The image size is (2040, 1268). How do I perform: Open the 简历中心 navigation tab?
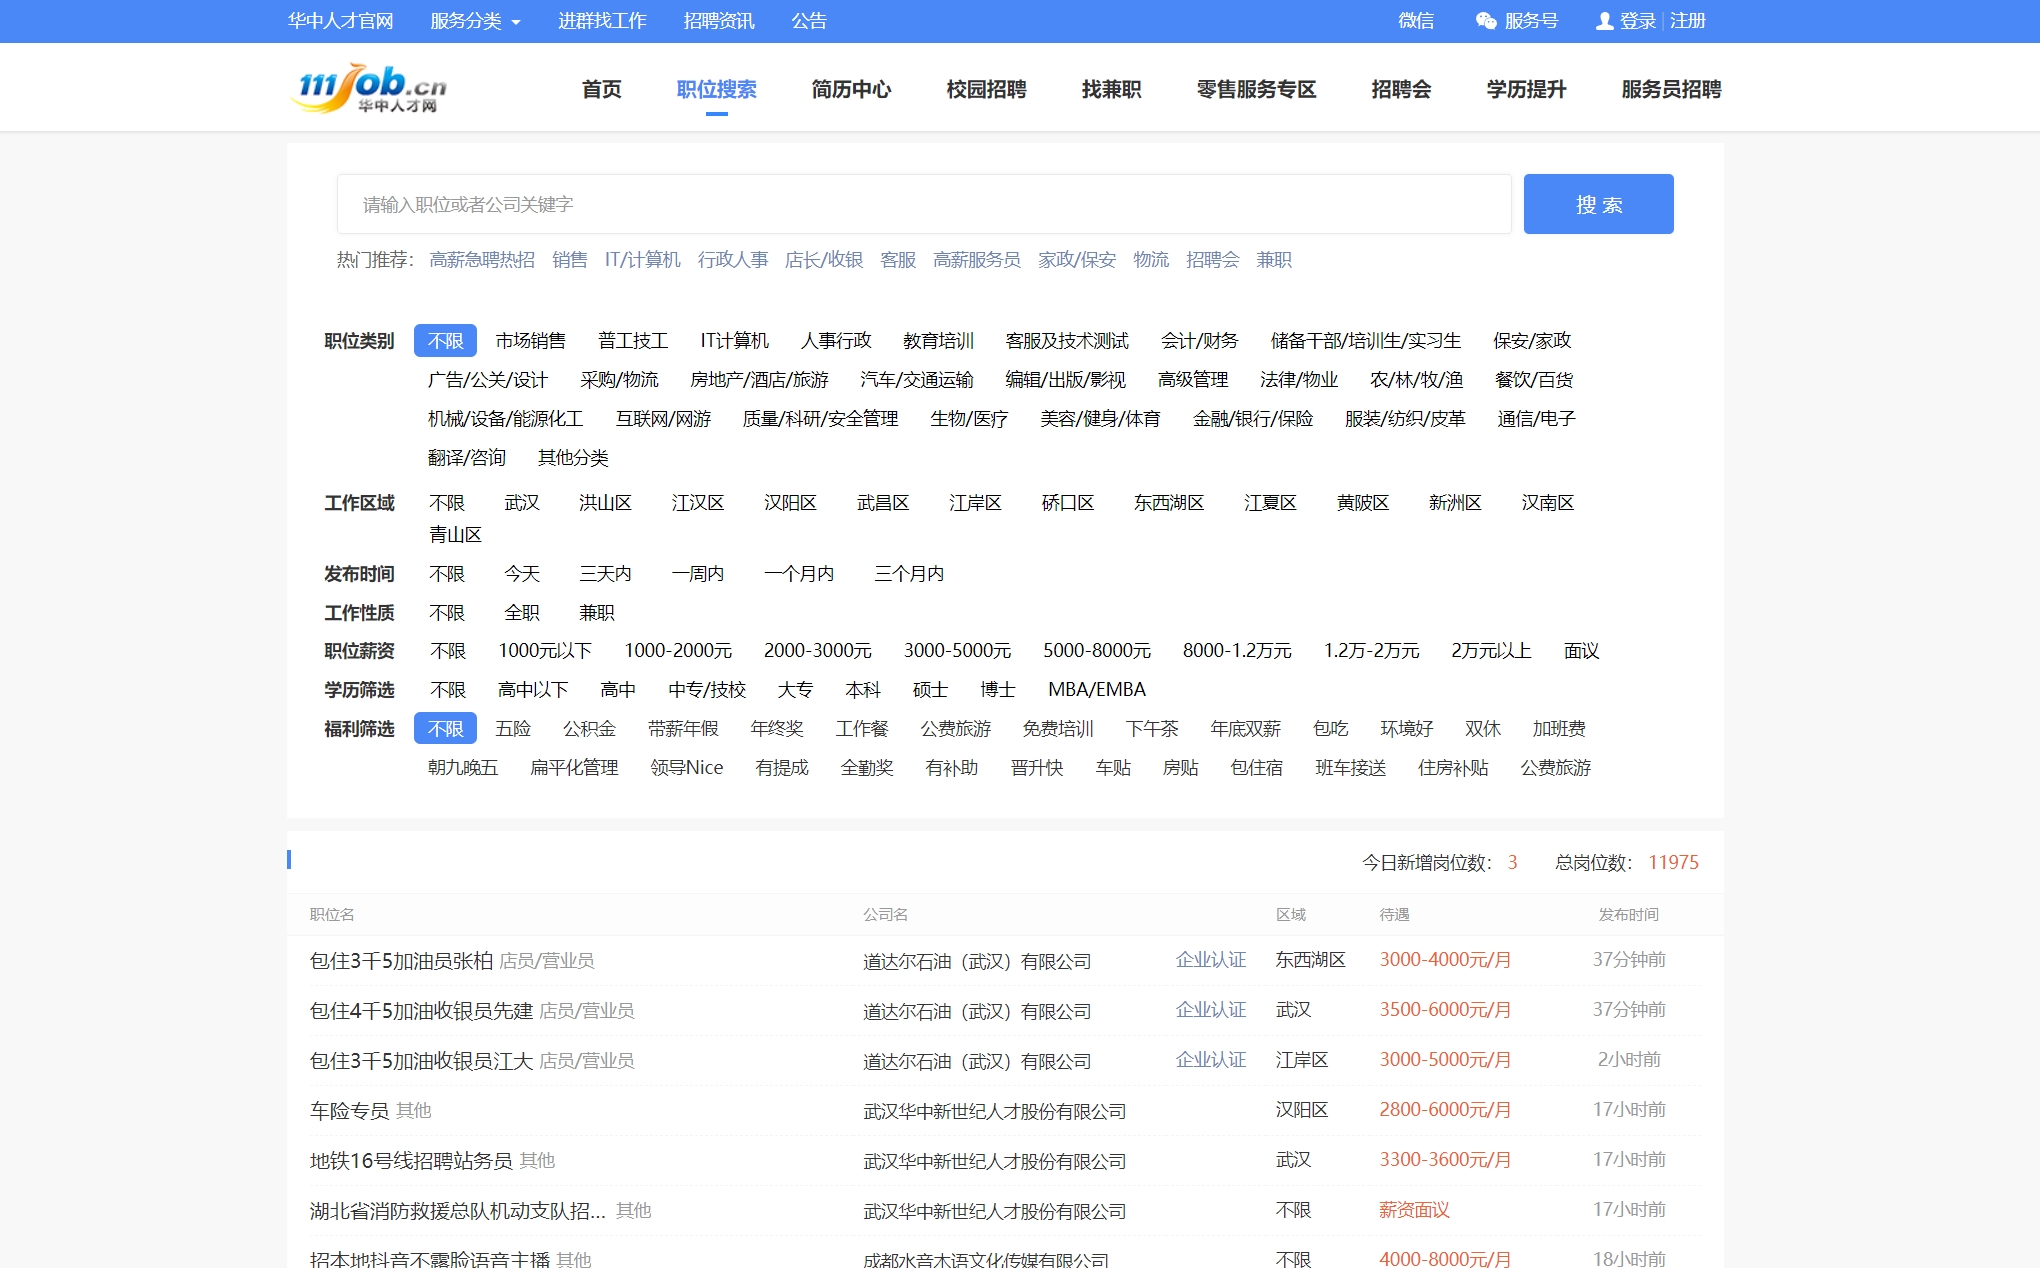click(851, 90)
